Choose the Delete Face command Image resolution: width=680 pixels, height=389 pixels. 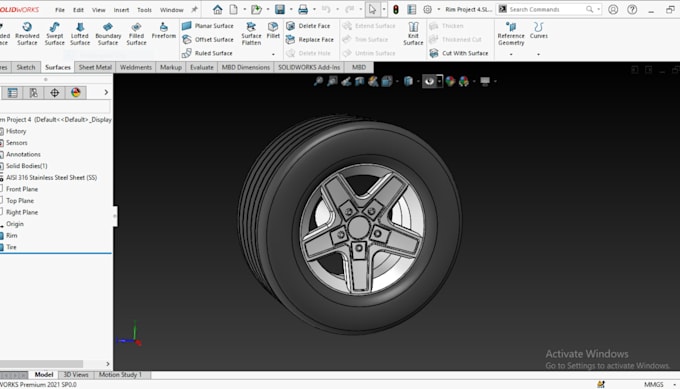pyautogui.click(x=308, y=26)
